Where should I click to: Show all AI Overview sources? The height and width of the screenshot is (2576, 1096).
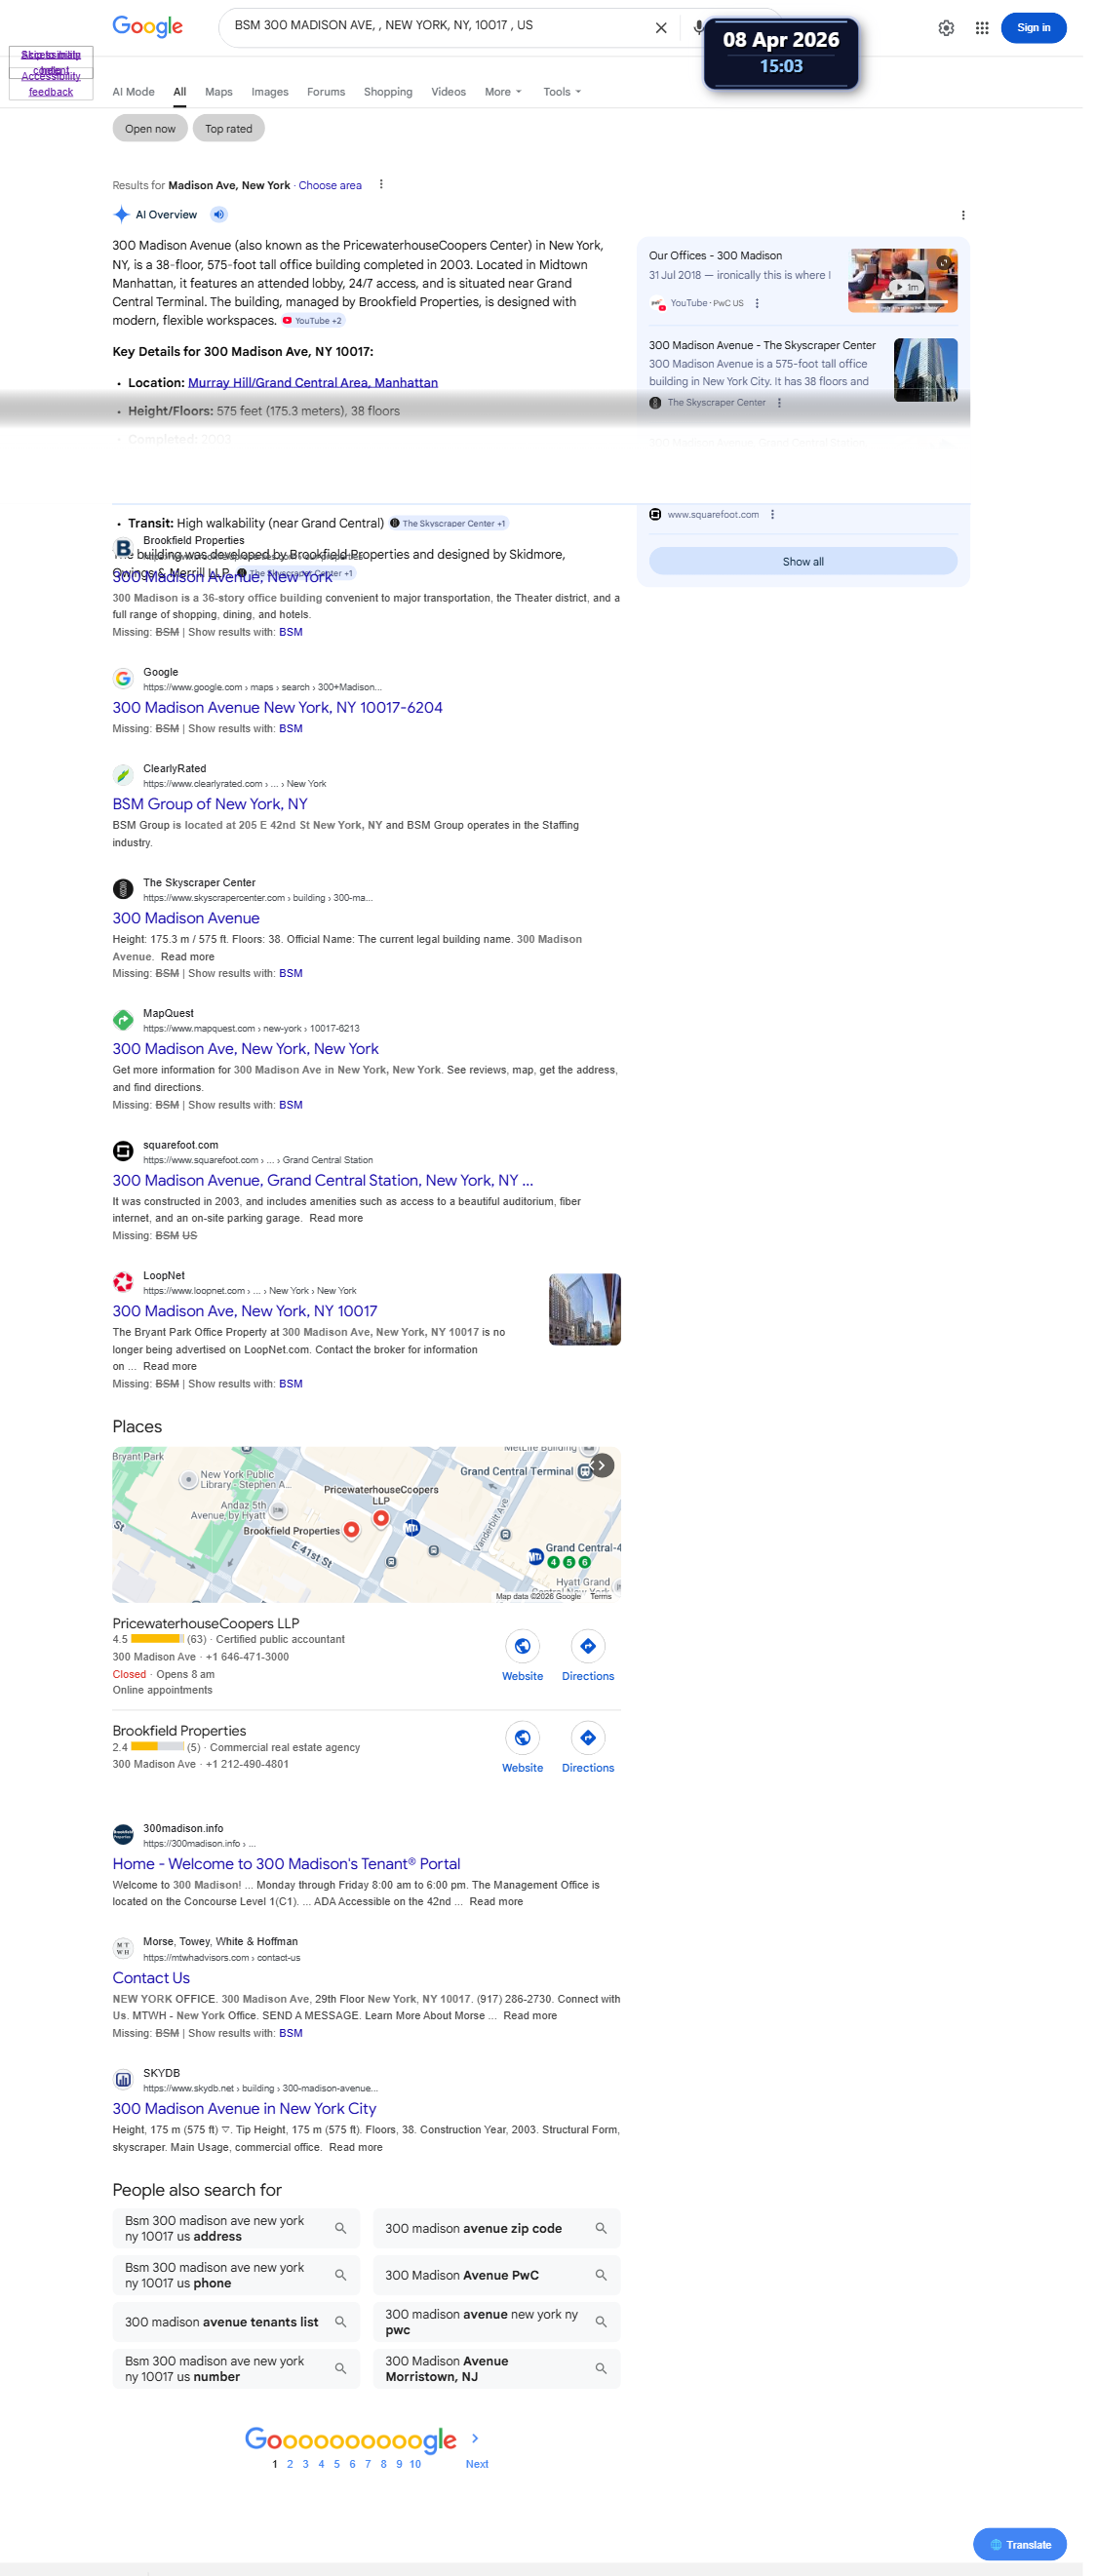(x=803, y=561)
